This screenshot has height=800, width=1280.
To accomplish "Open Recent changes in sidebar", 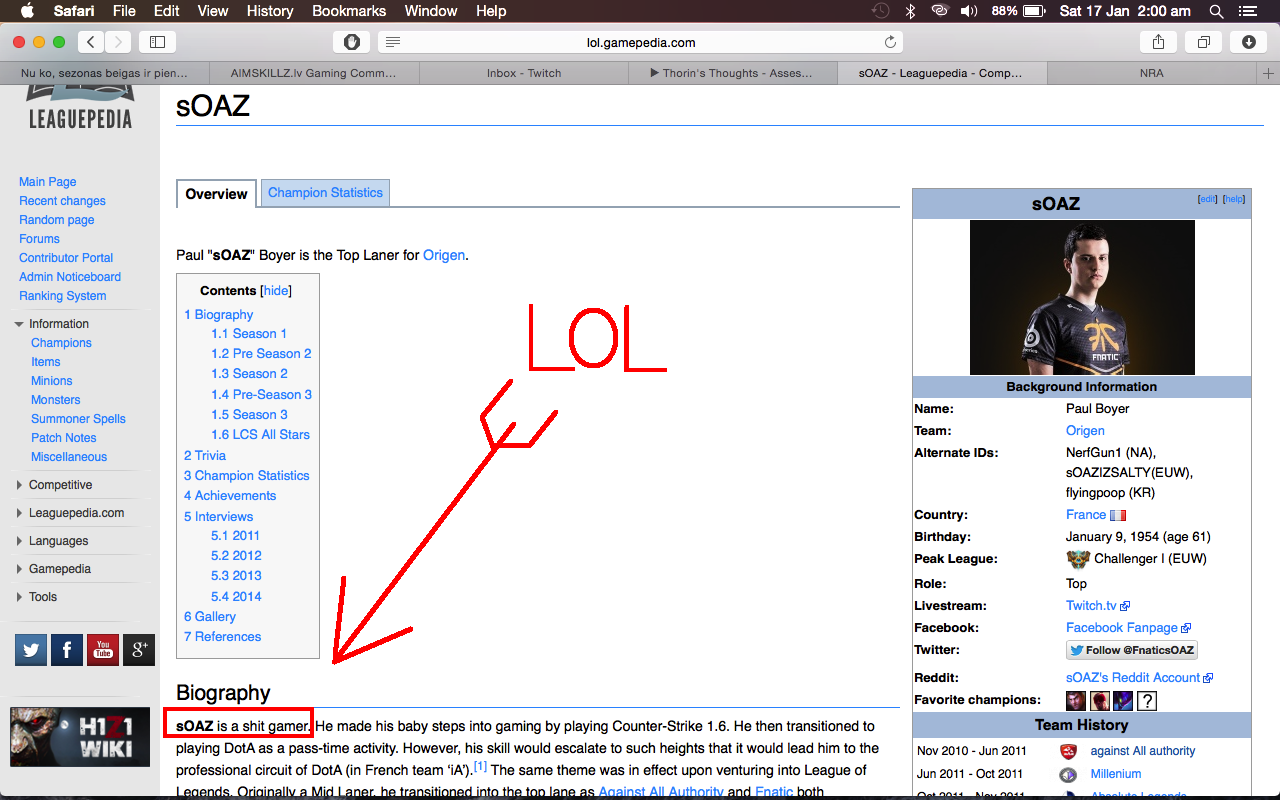I will tap(62, 201).
